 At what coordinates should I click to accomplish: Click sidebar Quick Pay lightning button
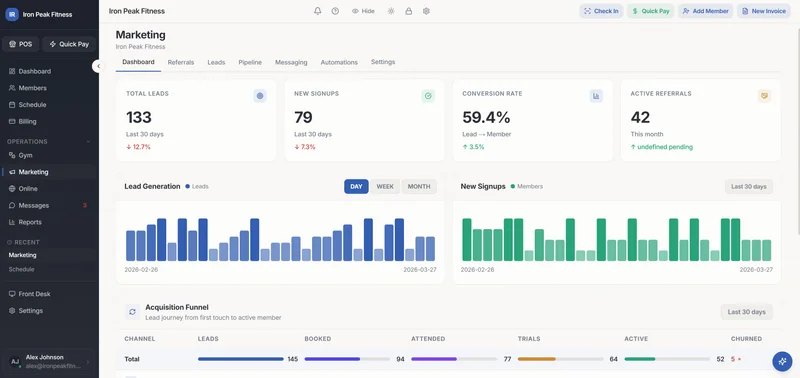tap(69, 44)
